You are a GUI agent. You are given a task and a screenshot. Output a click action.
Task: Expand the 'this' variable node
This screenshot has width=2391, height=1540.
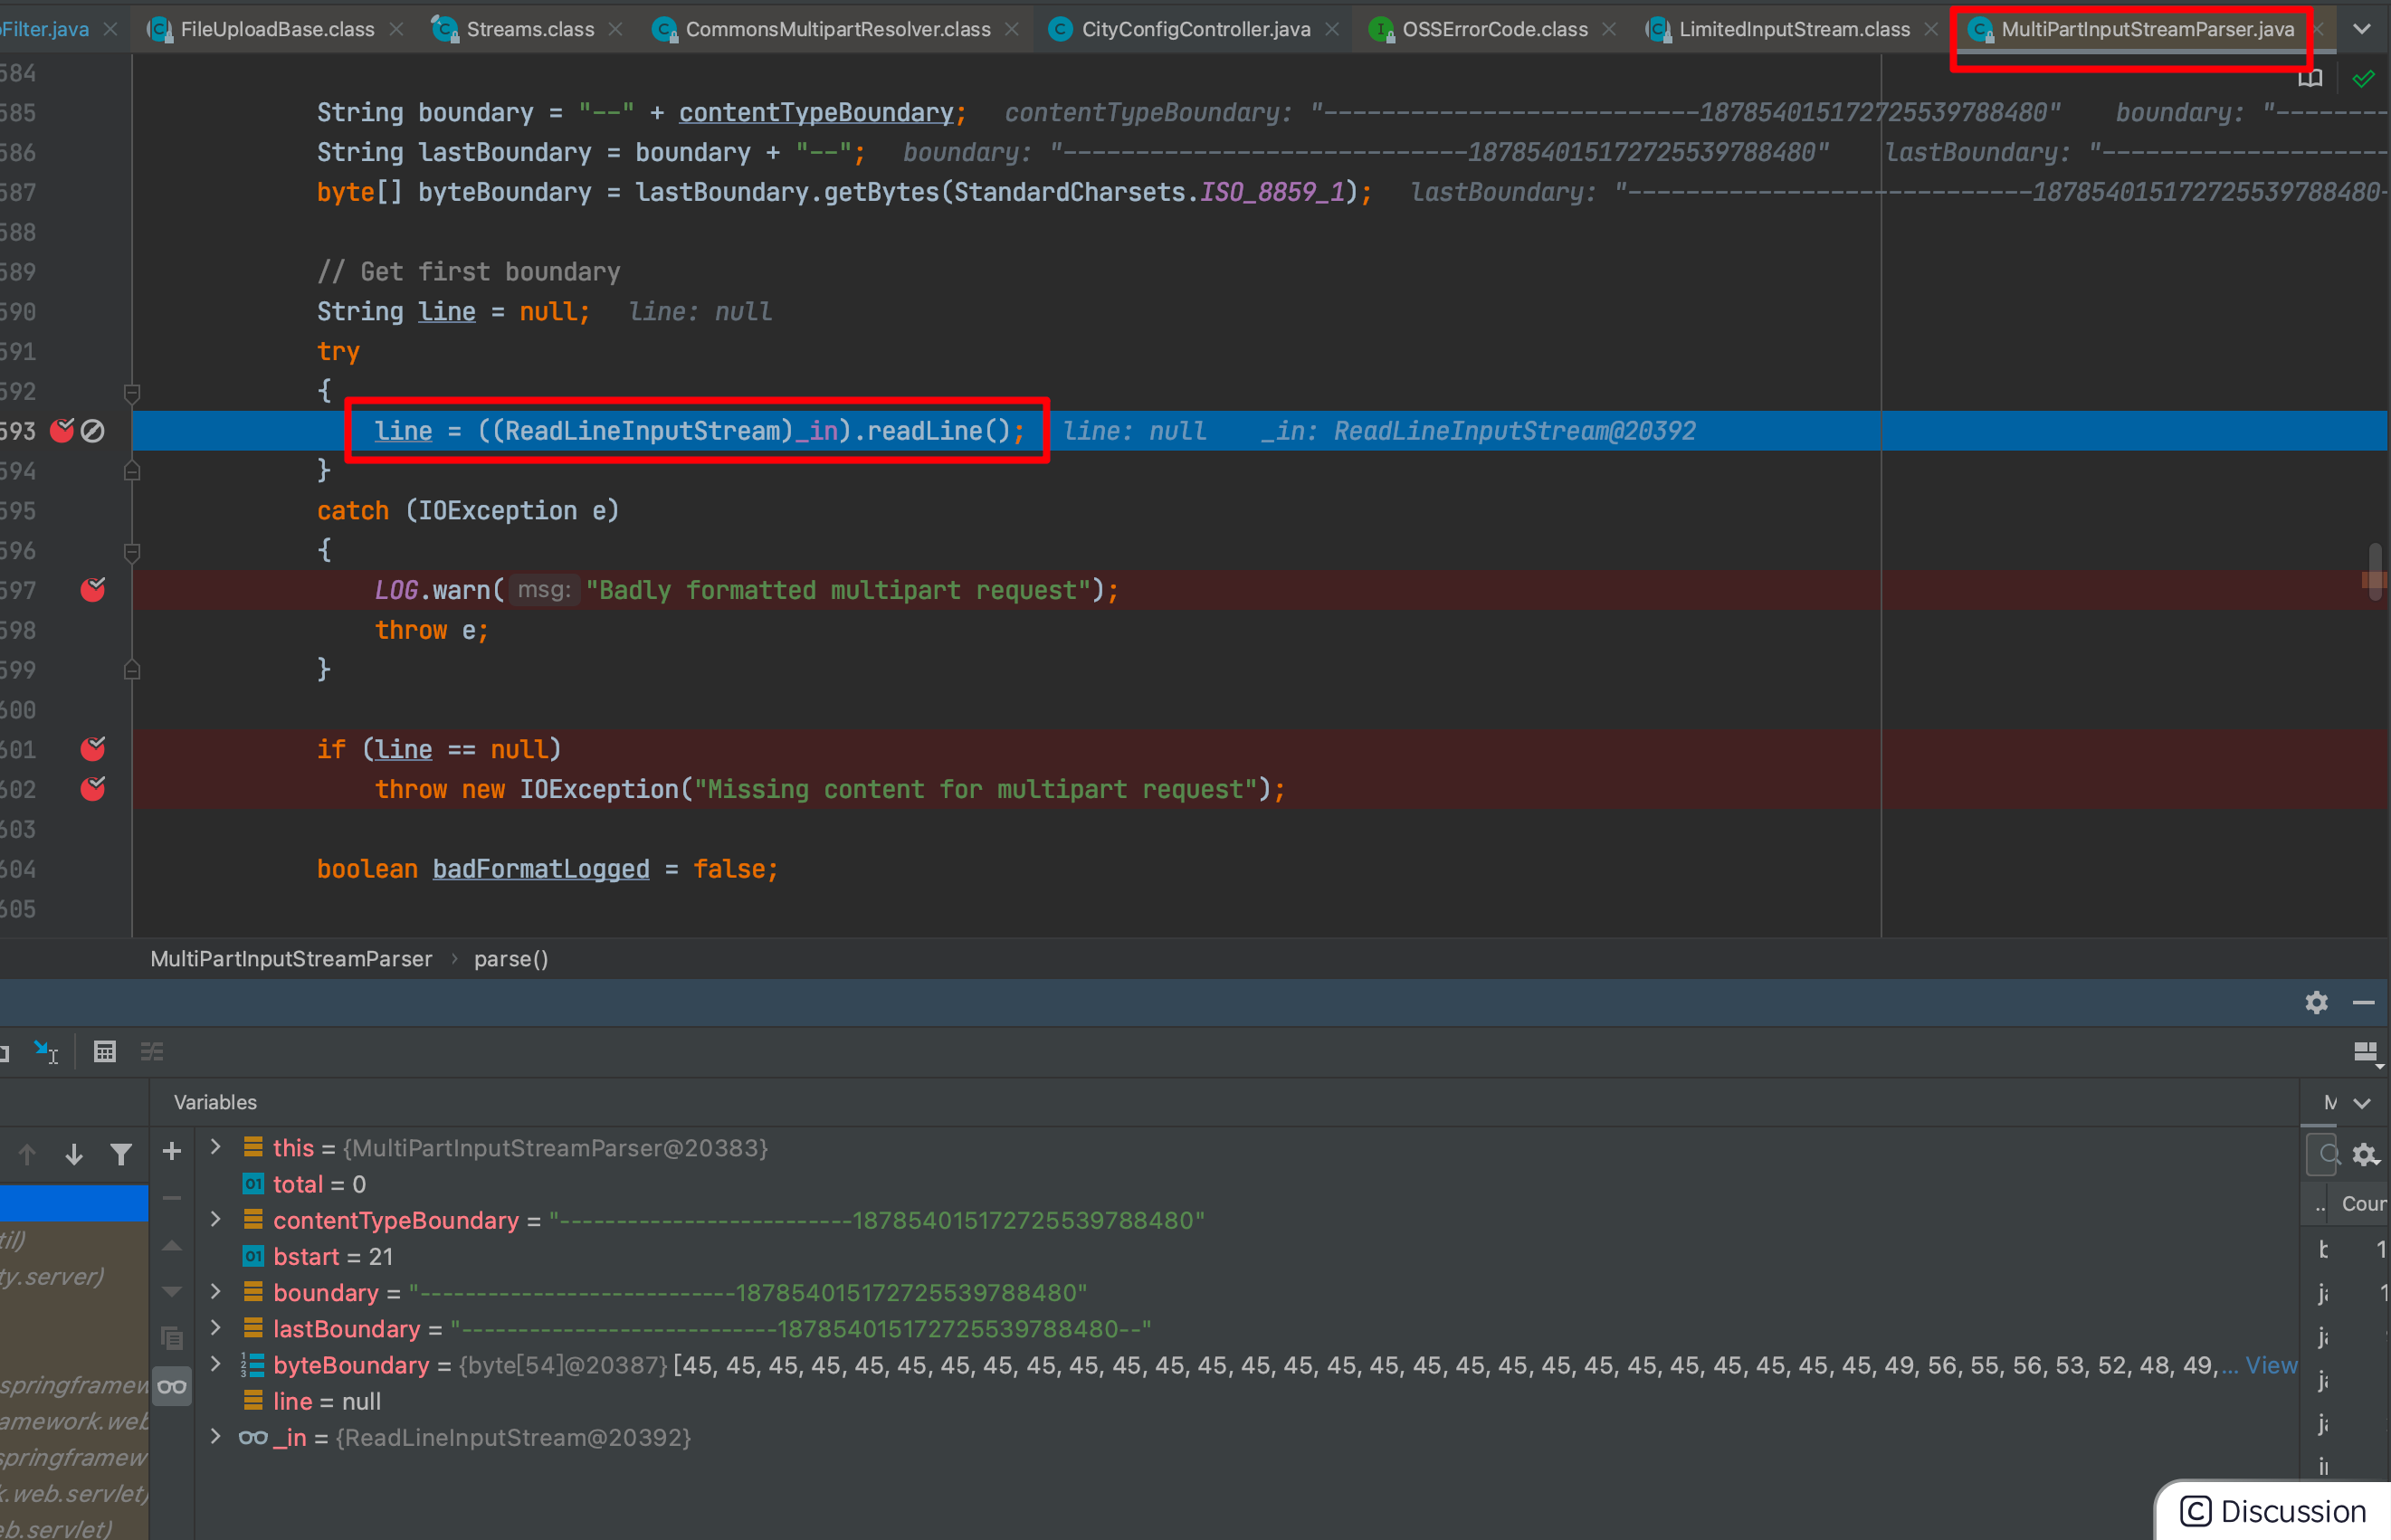215,1147
